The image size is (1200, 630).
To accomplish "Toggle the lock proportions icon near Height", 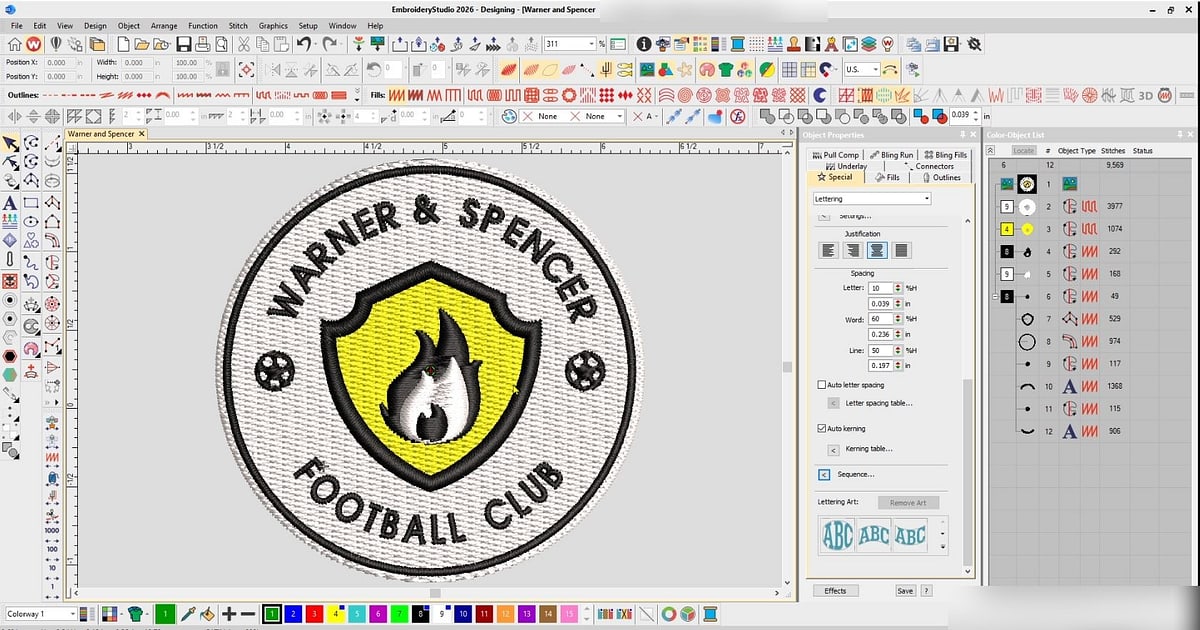I will tap(222, 69).
